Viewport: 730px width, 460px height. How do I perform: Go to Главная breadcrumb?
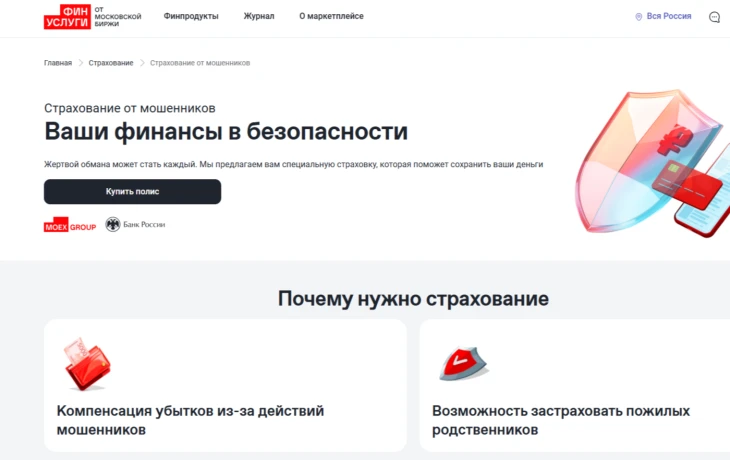click(58, 63)
